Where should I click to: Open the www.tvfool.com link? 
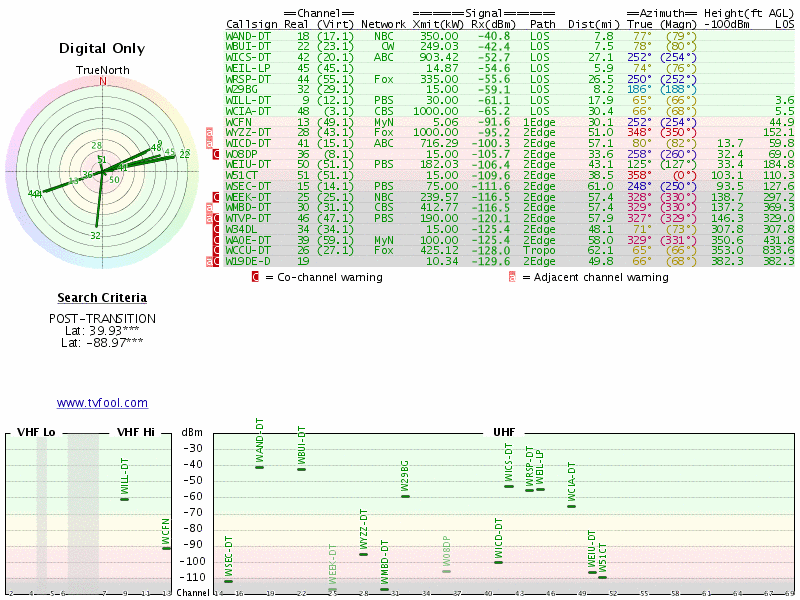coord(102,403)
